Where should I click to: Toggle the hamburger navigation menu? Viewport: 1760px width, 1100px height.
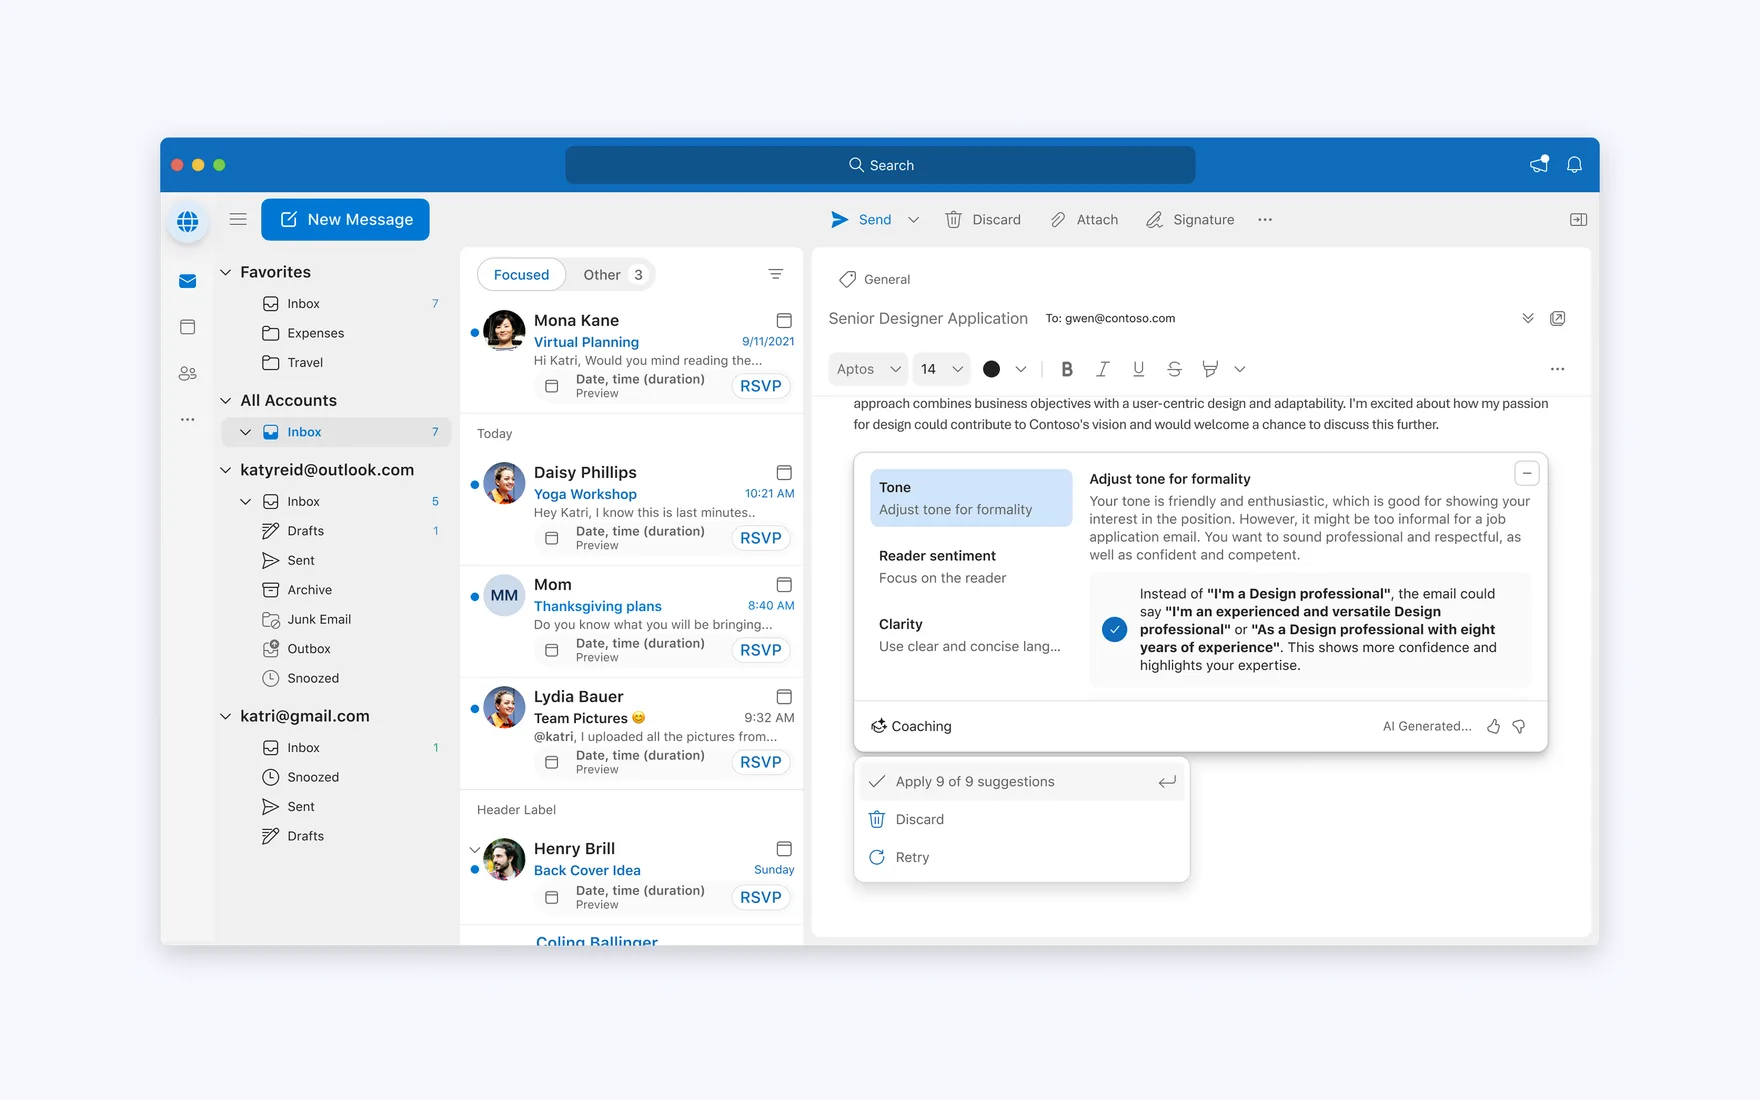238,219
